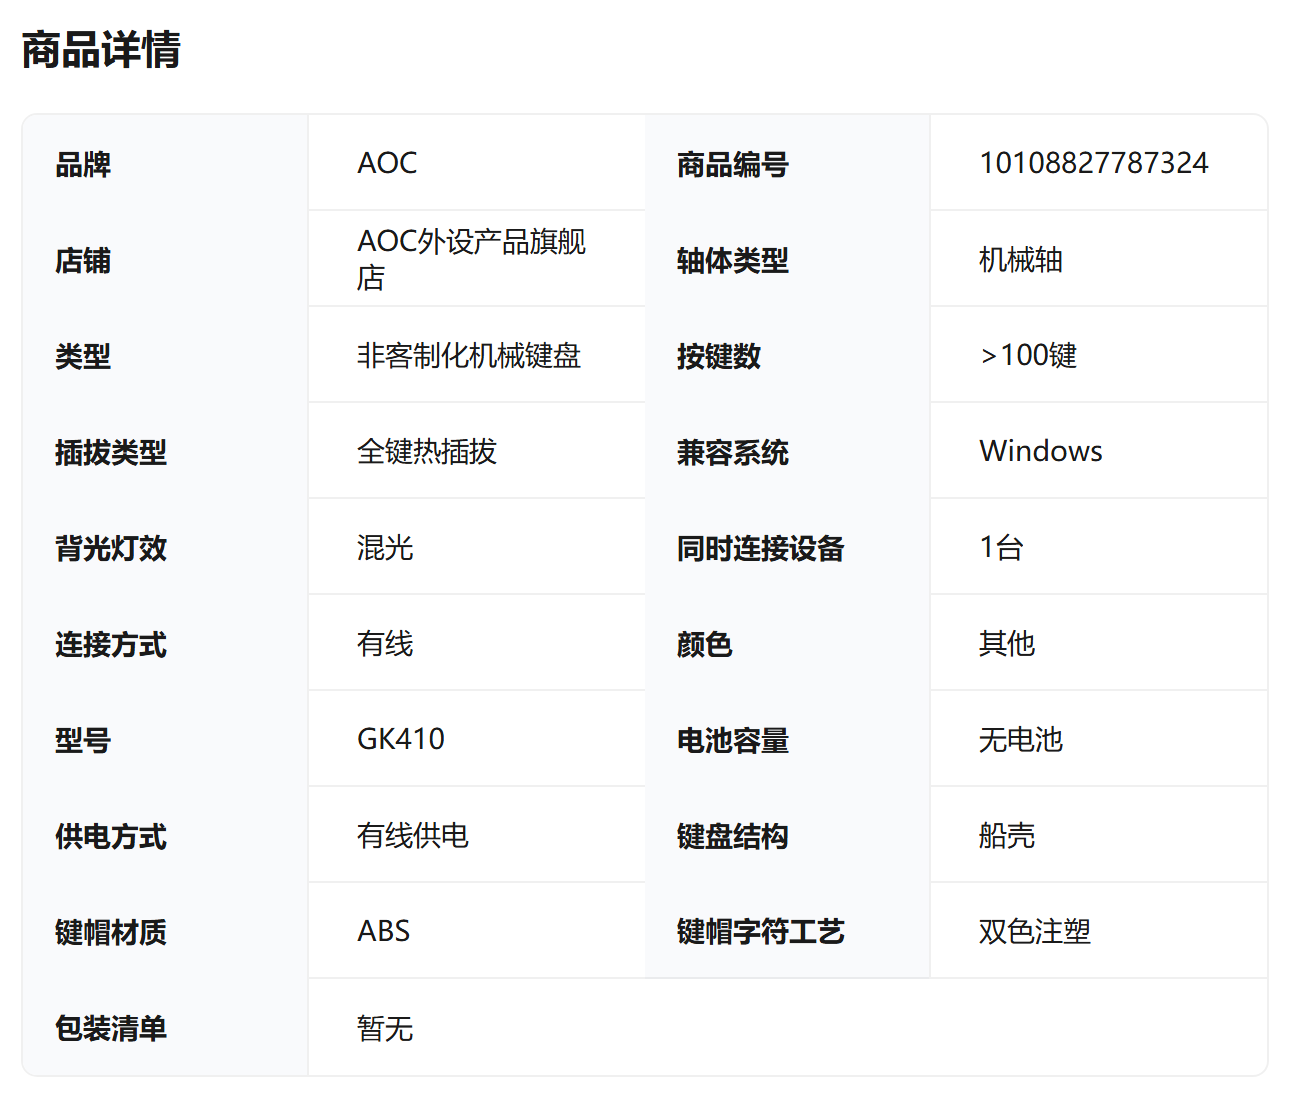Open the AOC brand value link

387,163
